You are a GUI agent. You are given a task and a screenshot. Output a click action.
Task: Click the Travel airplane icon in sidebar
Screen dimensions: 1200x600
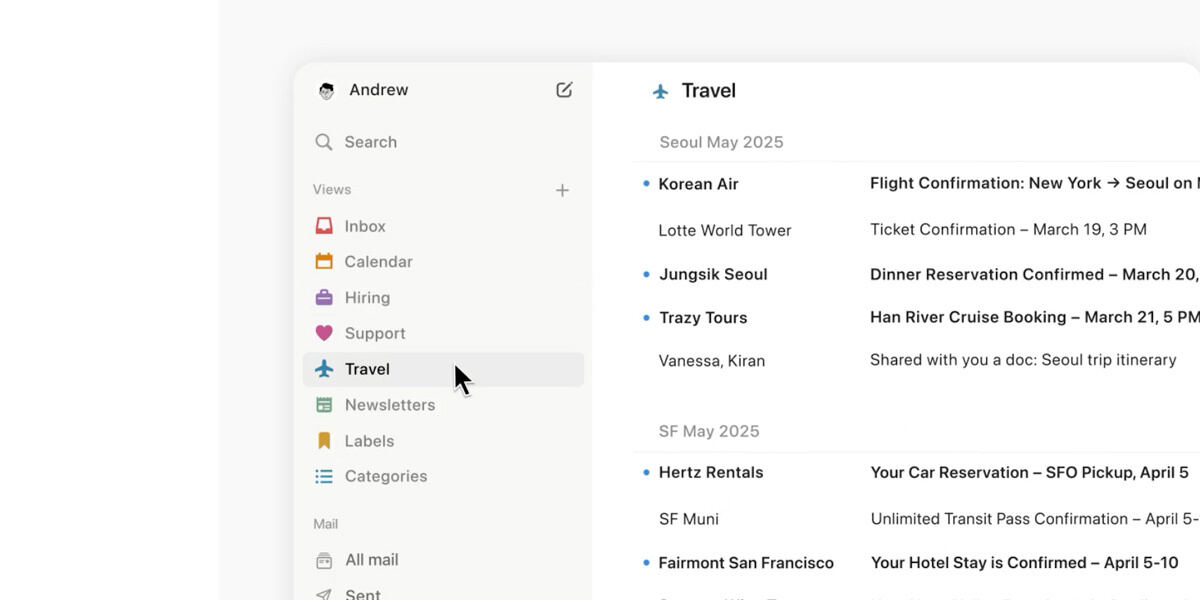click(x=324, y=369)
